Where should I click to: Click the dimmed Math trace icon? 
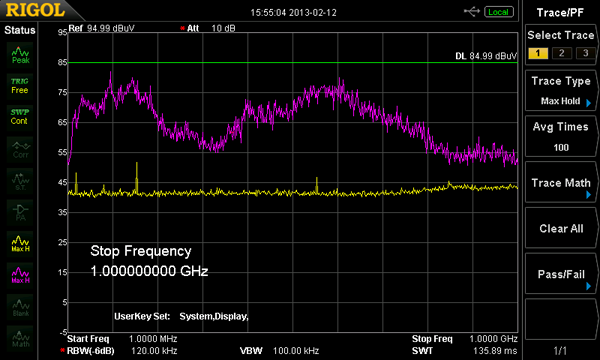coord(20,338)
